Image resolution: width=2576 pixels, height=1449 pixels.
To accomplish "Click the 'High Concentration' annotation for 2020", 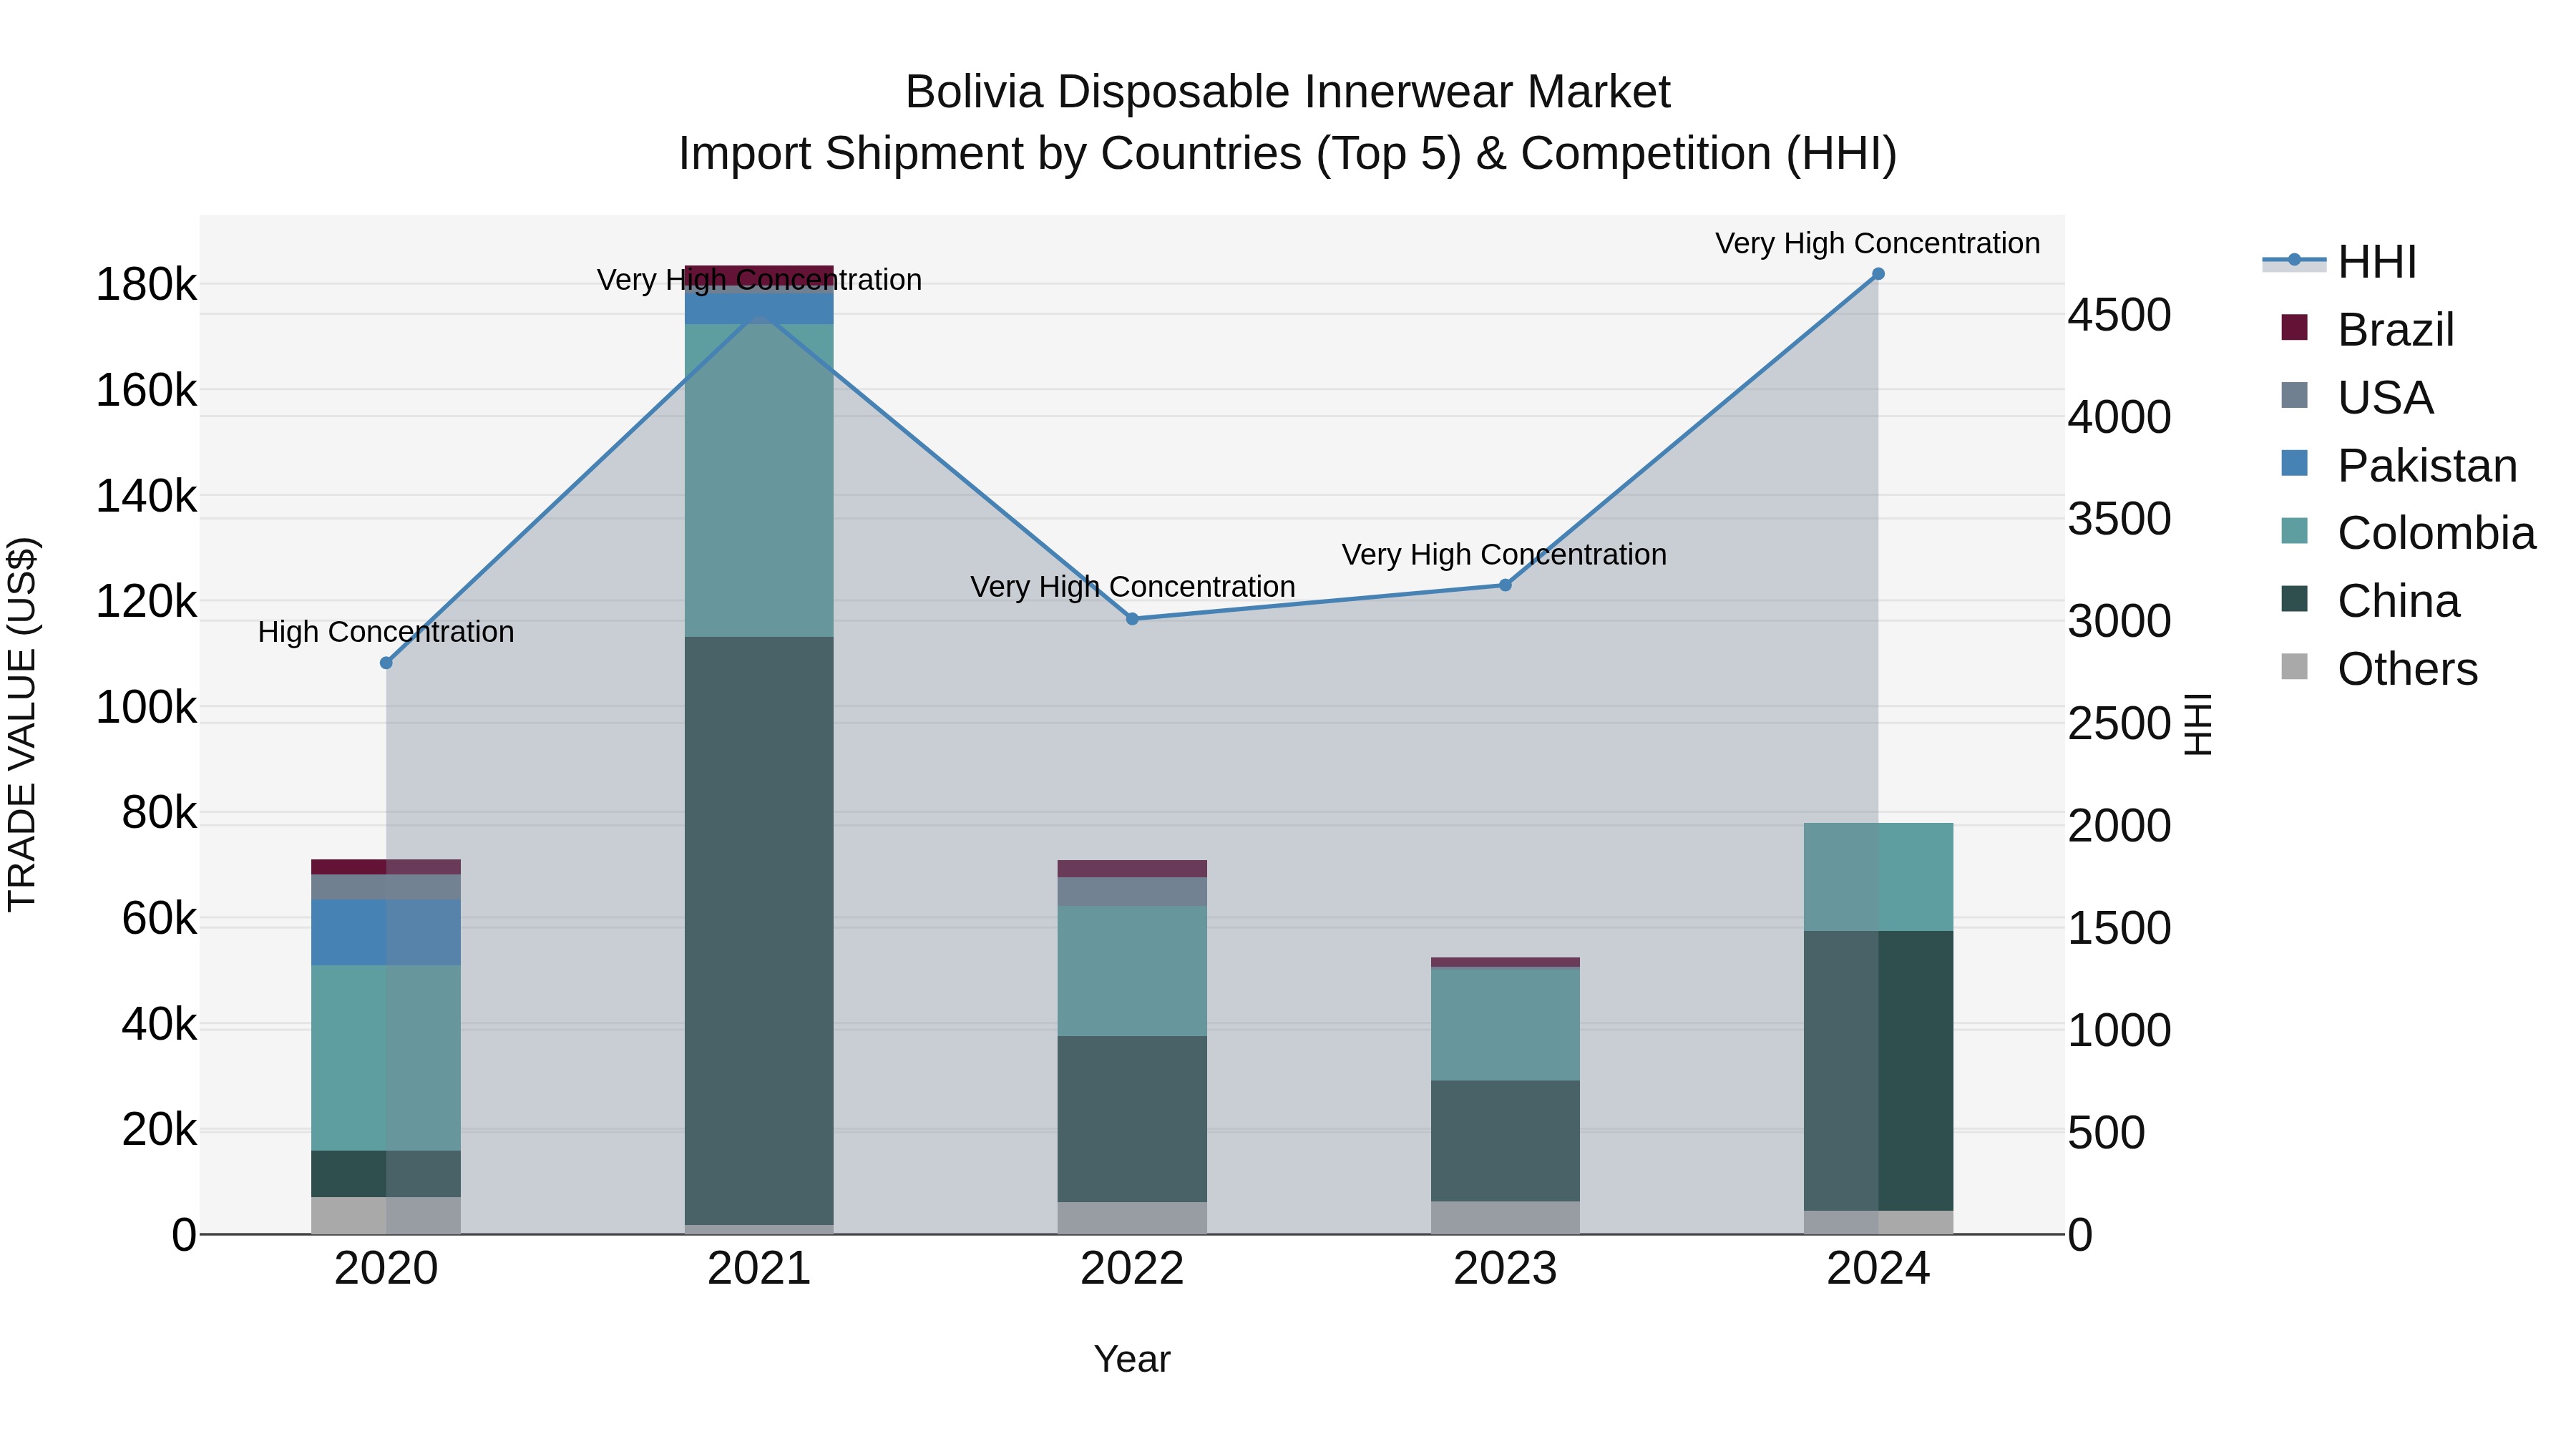I will pos(386,632).
